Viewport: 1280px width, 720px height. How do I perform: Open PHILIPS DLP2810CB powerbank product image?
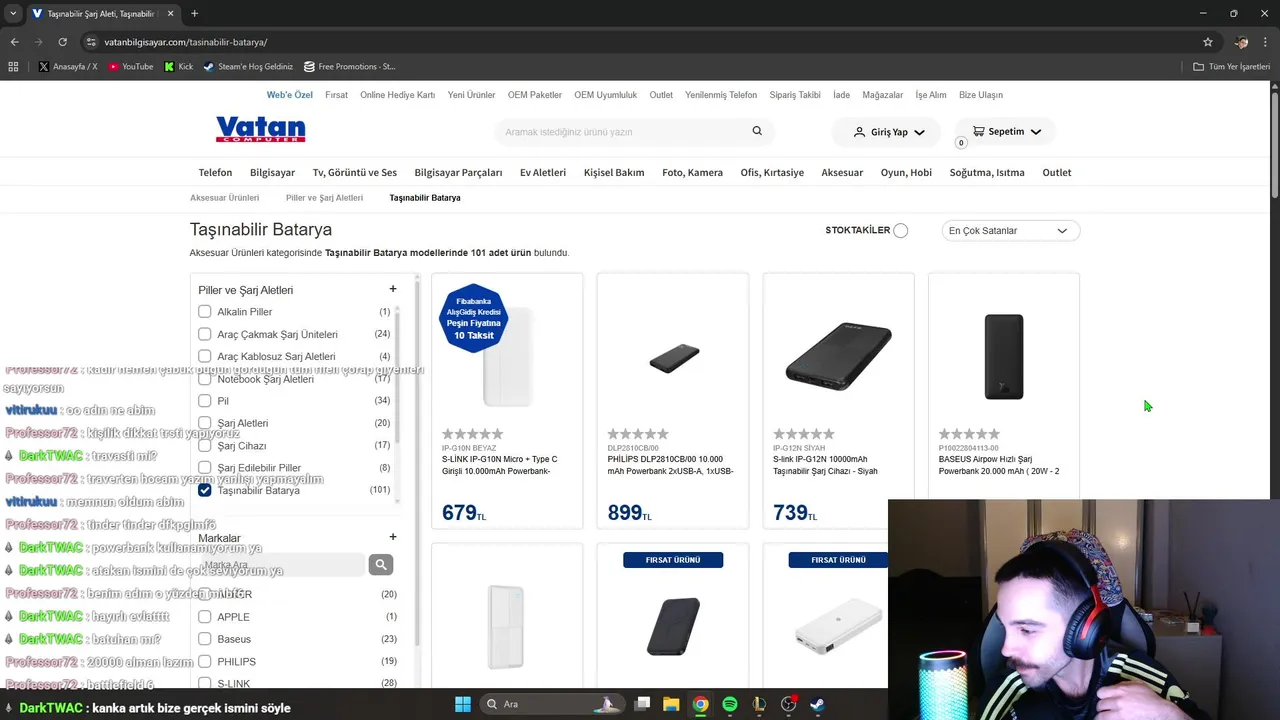673,357
